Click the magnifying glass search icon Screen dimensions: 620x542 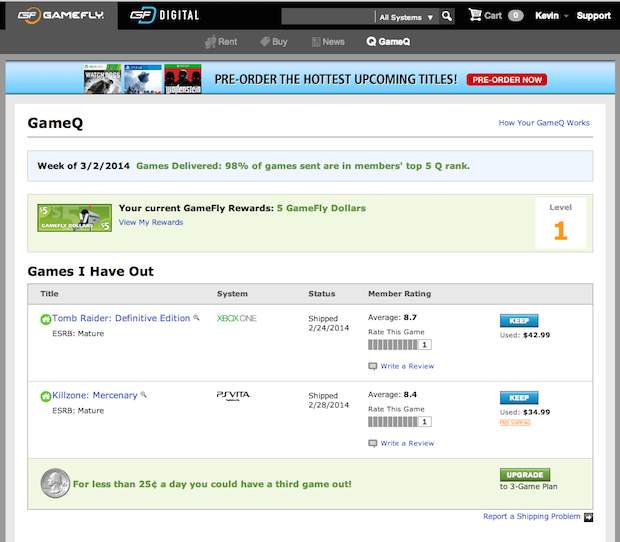point(447,16)
